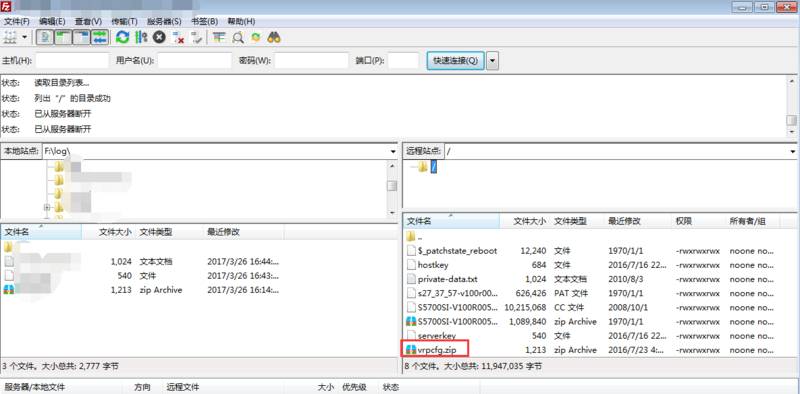
Task: Expand the 远程站点 path dropdown
Action: coord(792,152)
